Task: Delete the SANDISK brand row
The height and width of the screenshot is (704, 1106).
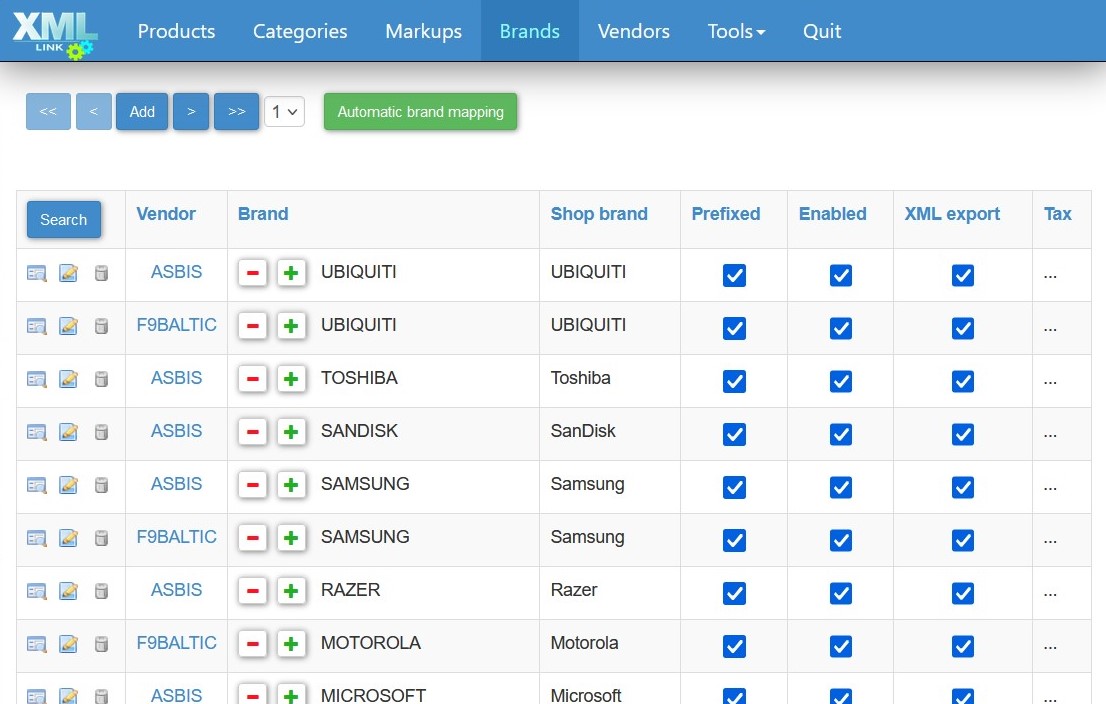Action: pyautogui.click(x=102, y=432)
